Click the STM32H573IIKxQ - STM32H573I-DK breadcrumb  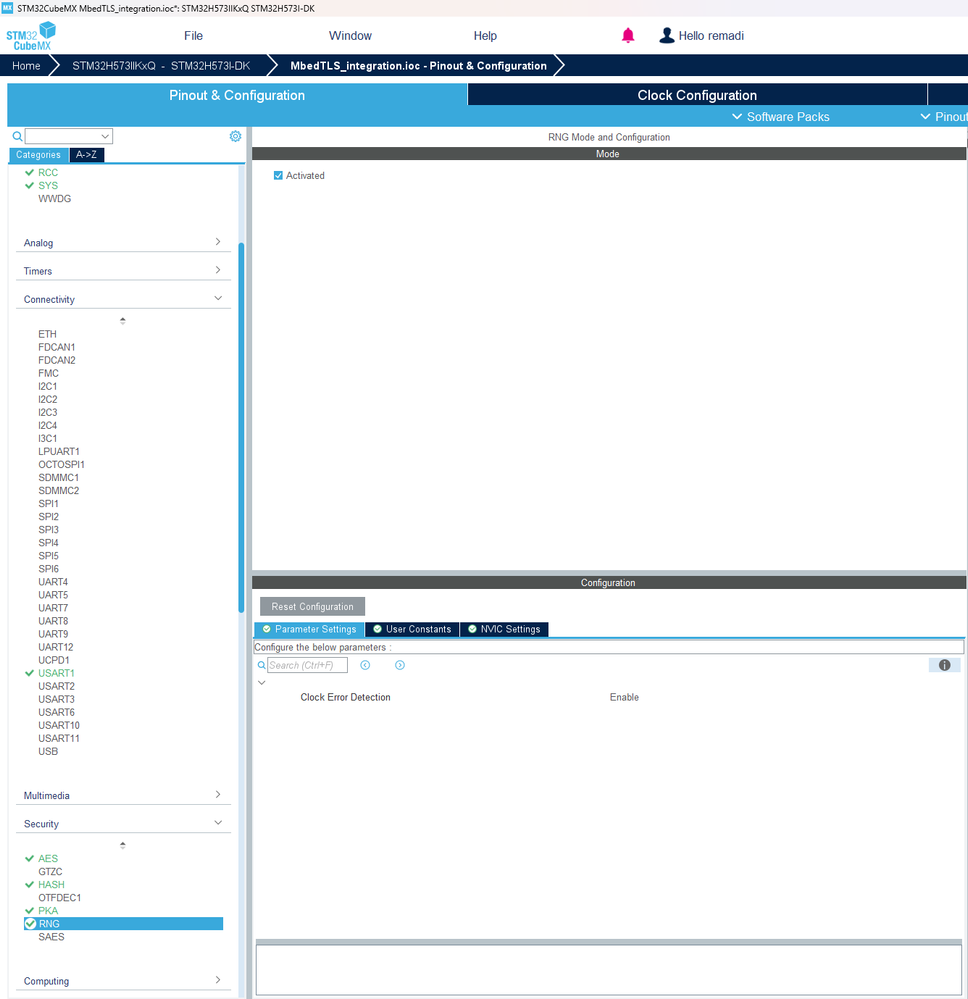click(x=161, y=66)
